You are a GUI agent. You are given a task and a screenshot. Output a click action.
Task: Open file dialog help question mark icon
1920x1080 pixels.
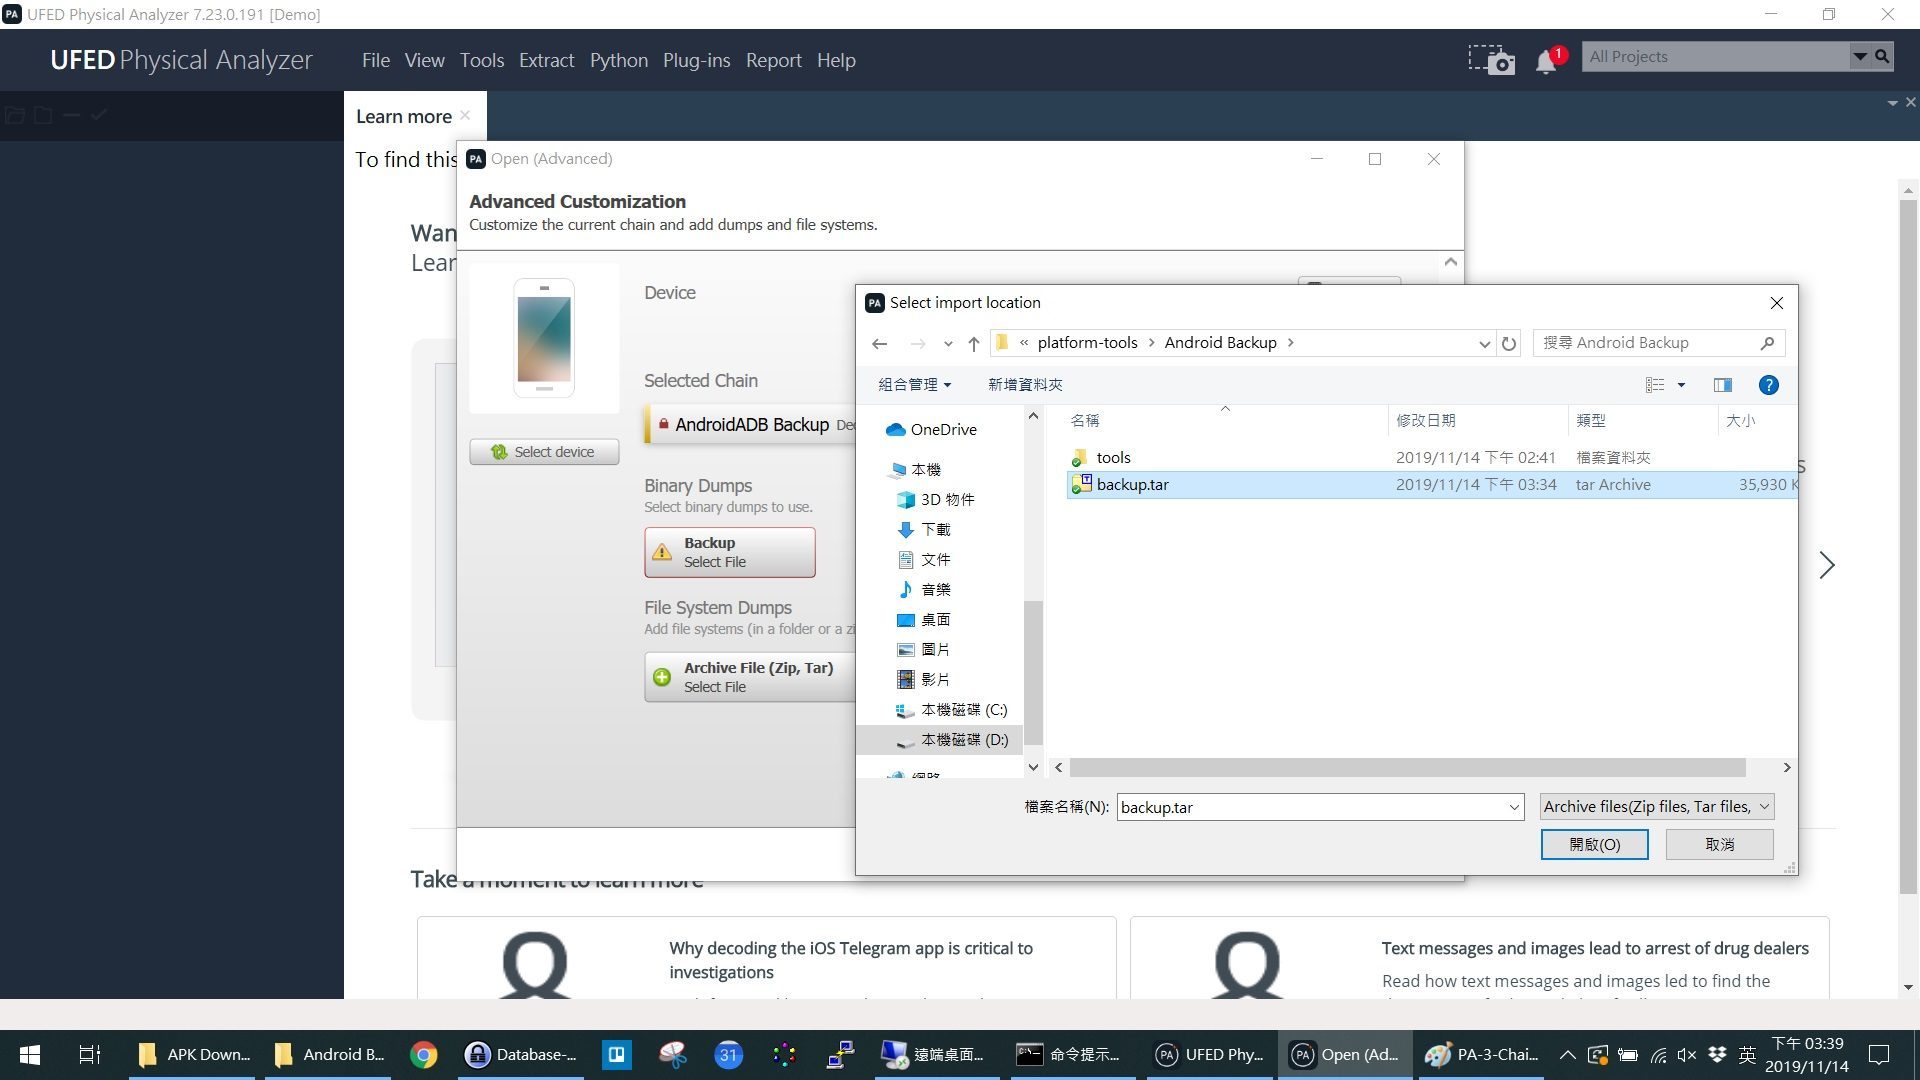pyautogui.click(x=1768, y=385)
